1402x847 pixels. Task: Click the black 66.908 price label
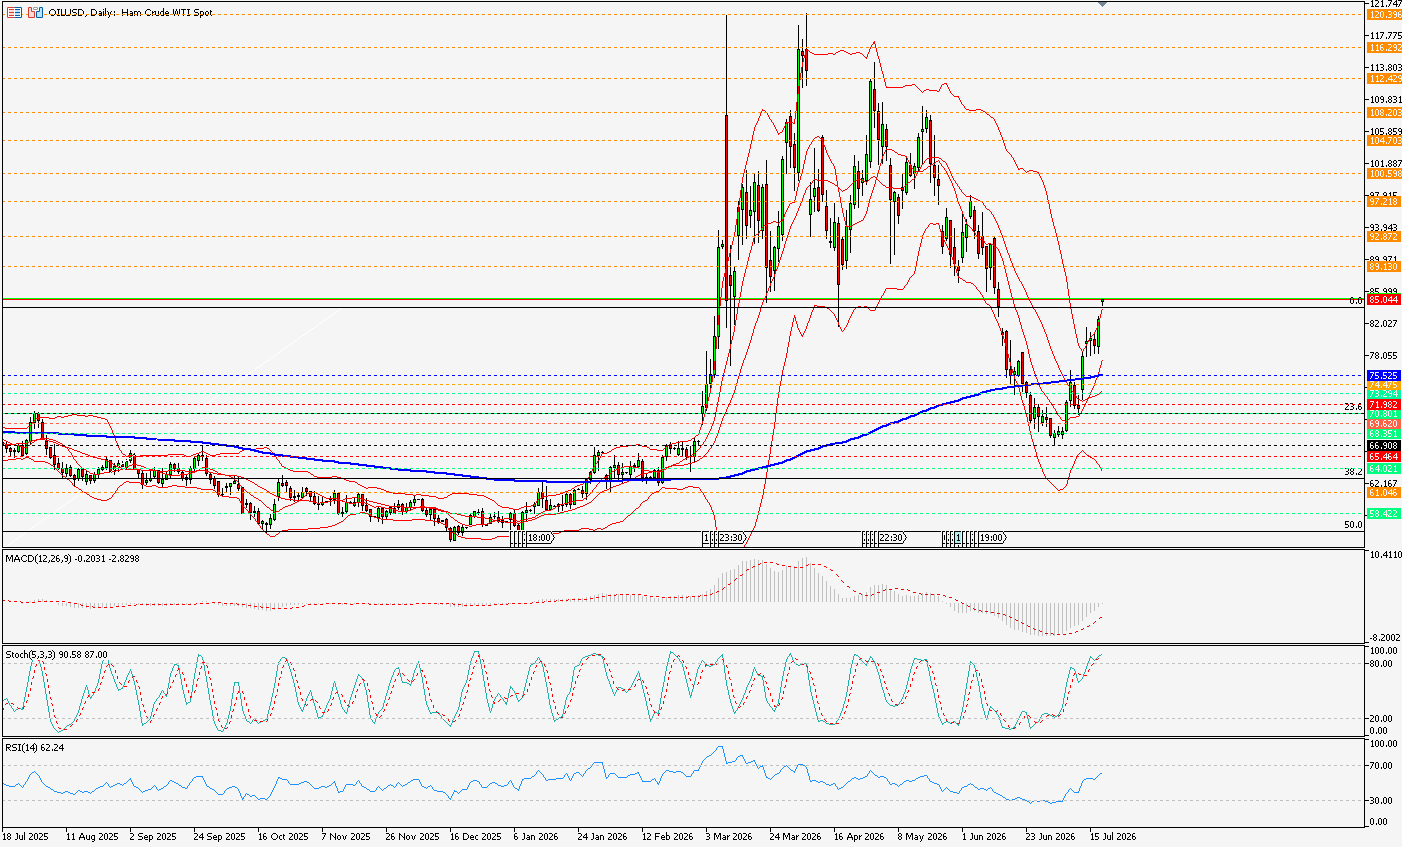pos(1384,445)
